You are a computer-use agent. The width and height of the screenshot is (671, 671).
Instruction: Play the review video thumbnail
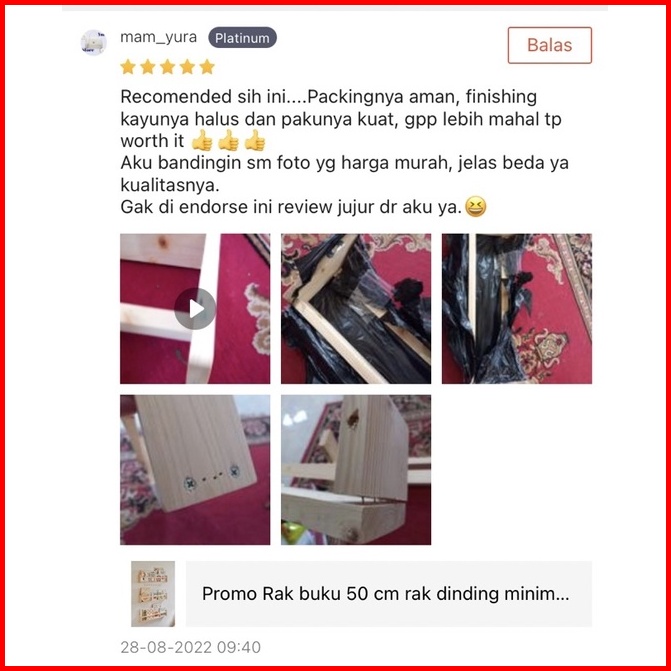coord(195,309)
